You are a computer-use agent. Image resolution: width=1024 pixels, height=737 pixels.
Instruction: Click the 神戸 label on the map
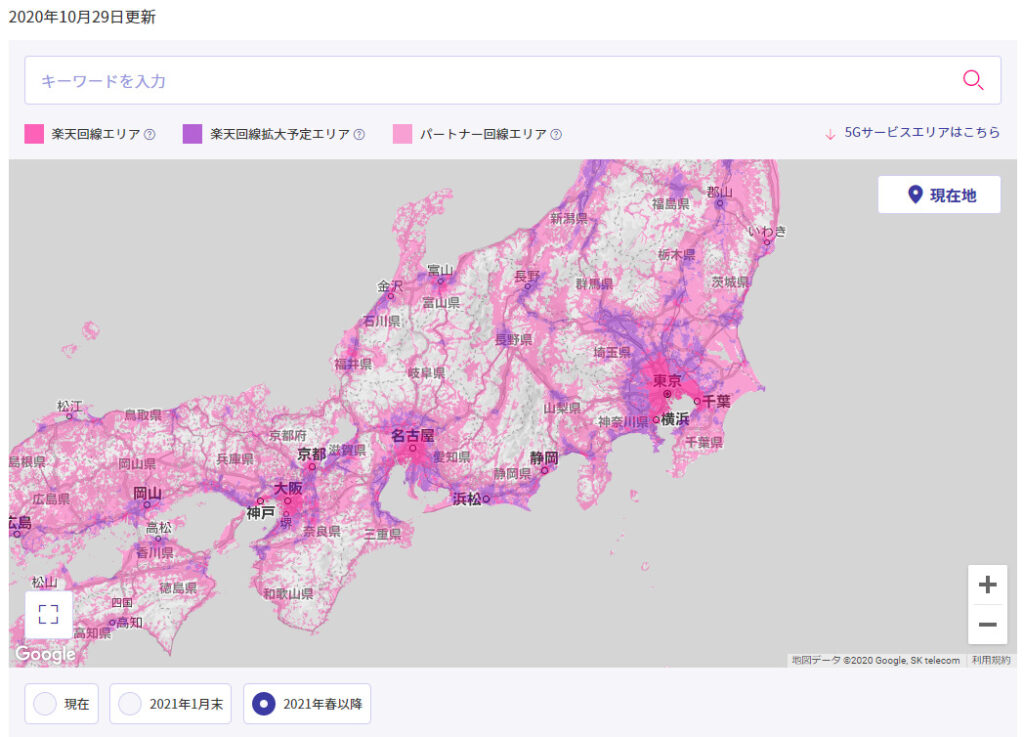point(261,513)
